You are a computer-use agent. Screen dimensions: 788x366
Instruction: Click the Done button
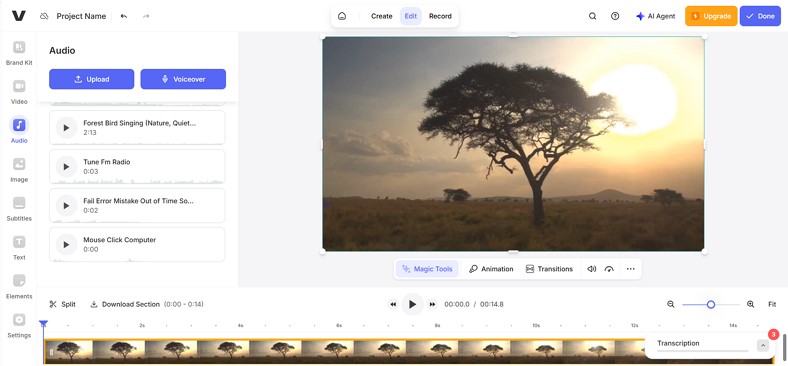coord(760,16)
